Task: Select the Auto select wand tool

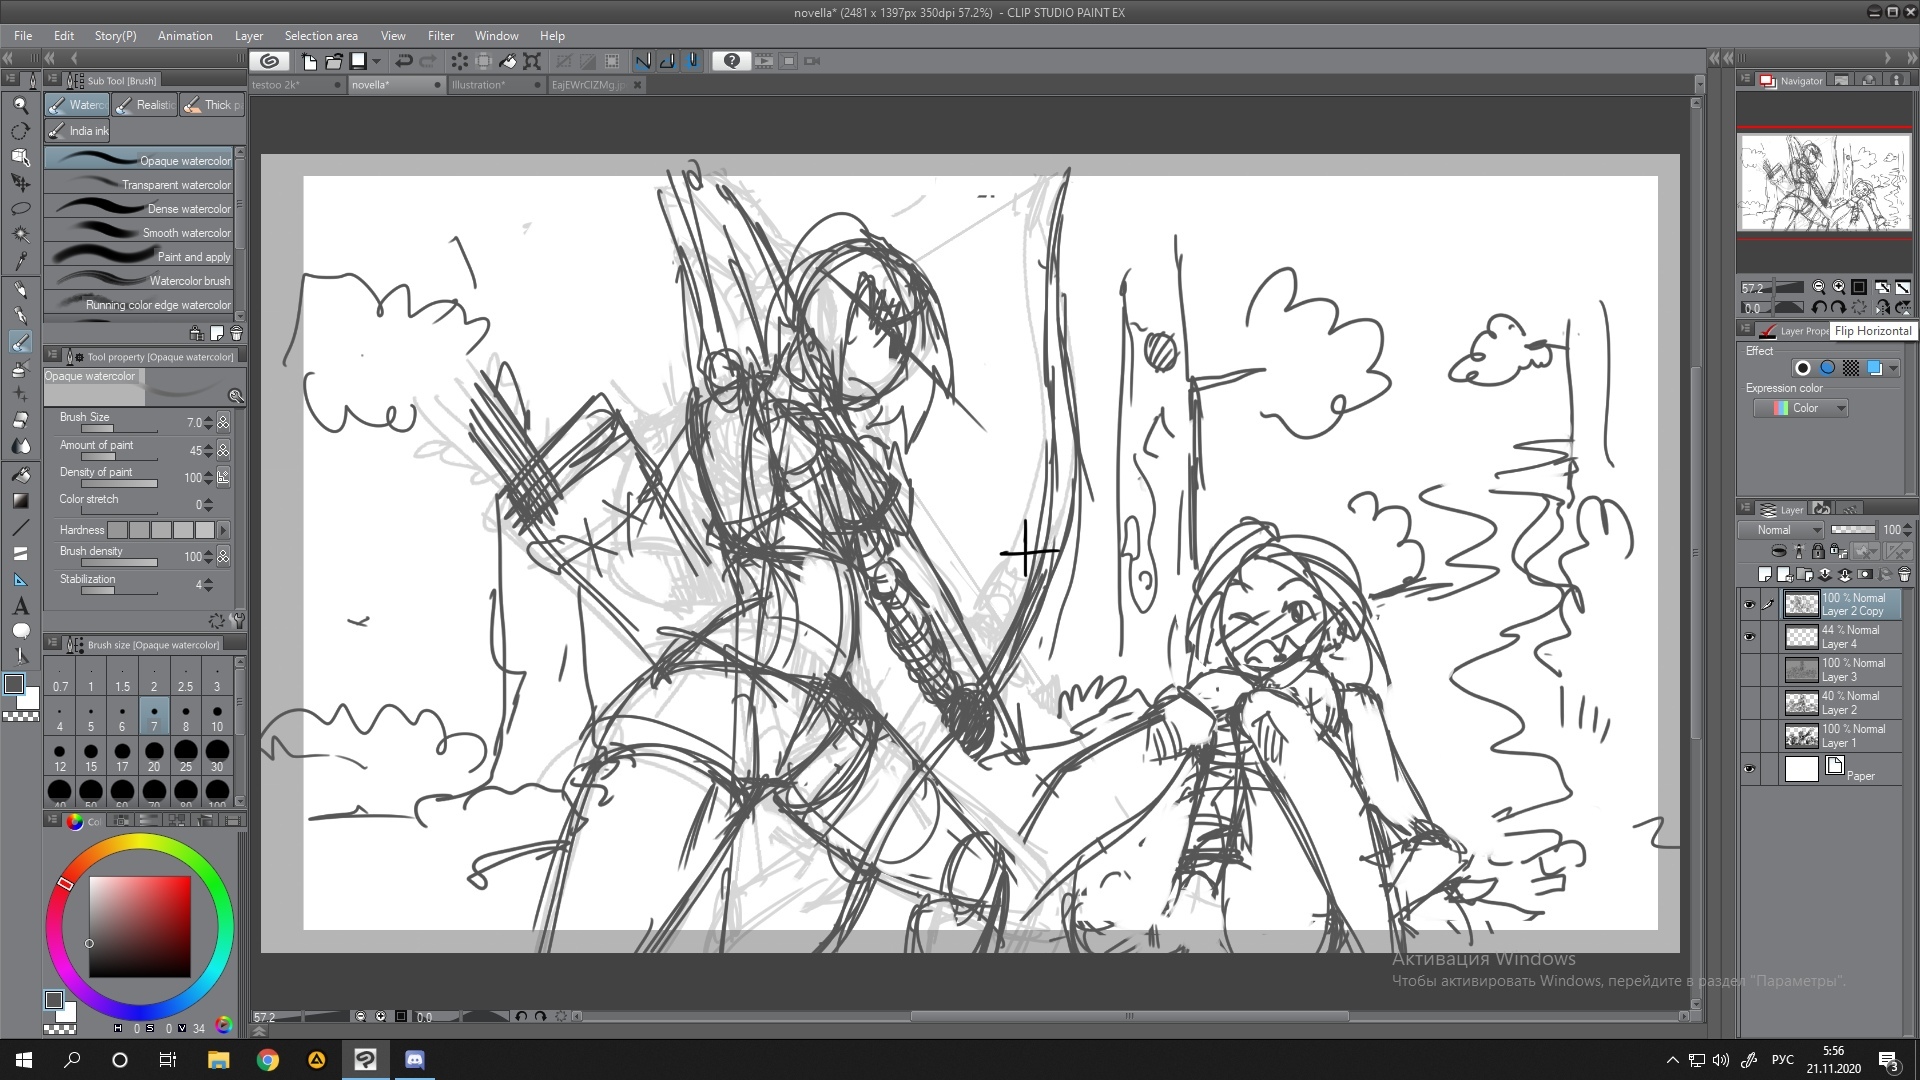Action: tap(20, 235)
